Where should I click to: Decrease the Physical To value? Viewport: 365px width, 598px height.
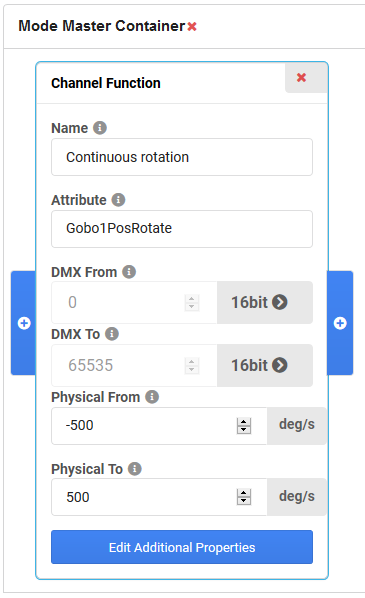(x=244, y=501)
